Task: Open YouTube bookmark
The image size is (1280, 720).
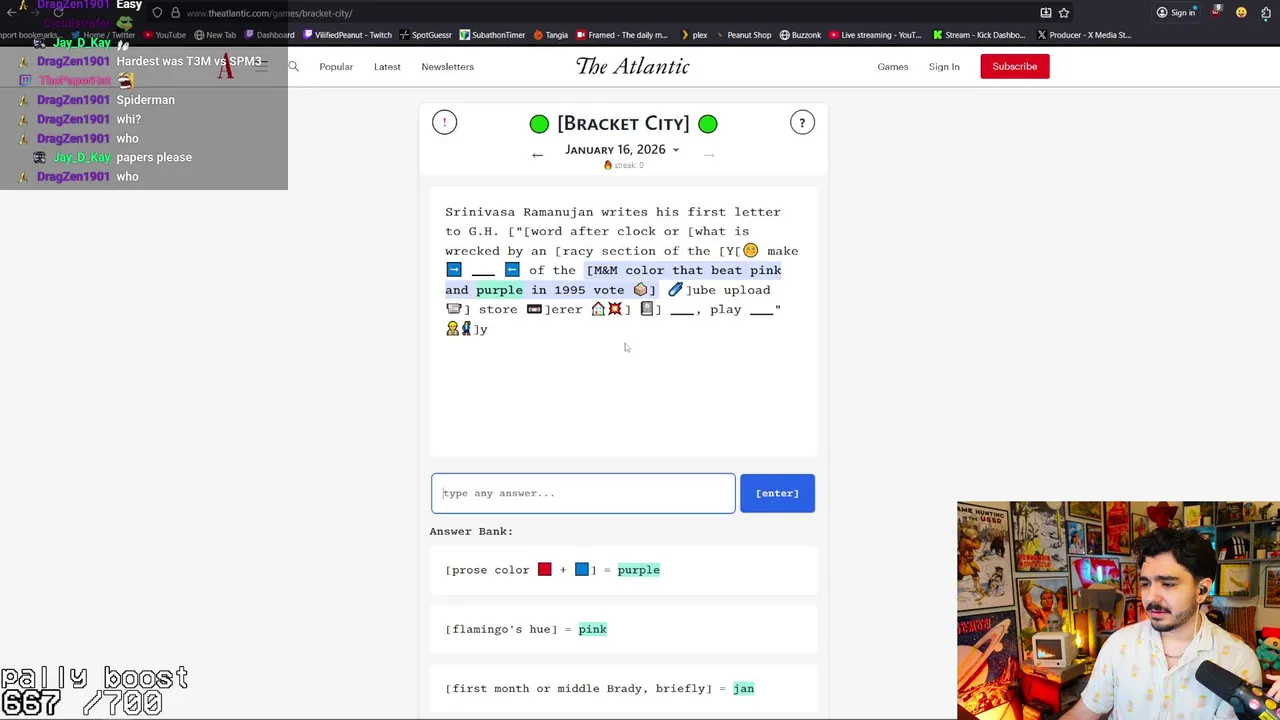Action: [x=165, y=35]
